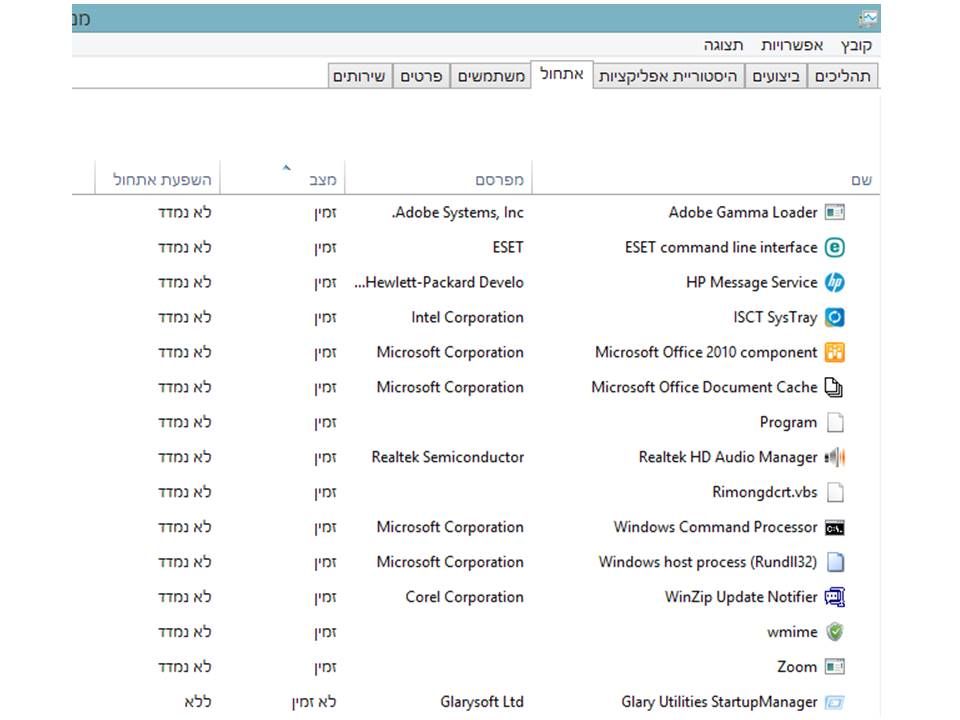Image resolution: width=960 pixels, height=720 pixels.
Task: Click the Task Manager title bar icon
Action: (868, 19)
